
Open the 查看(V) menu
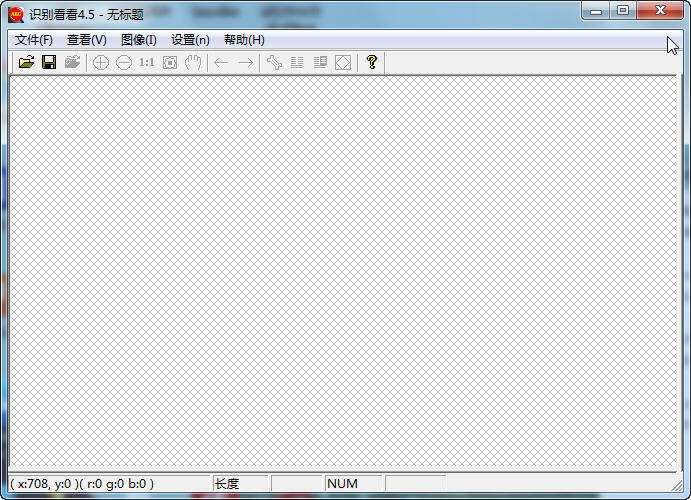(86, 40)
